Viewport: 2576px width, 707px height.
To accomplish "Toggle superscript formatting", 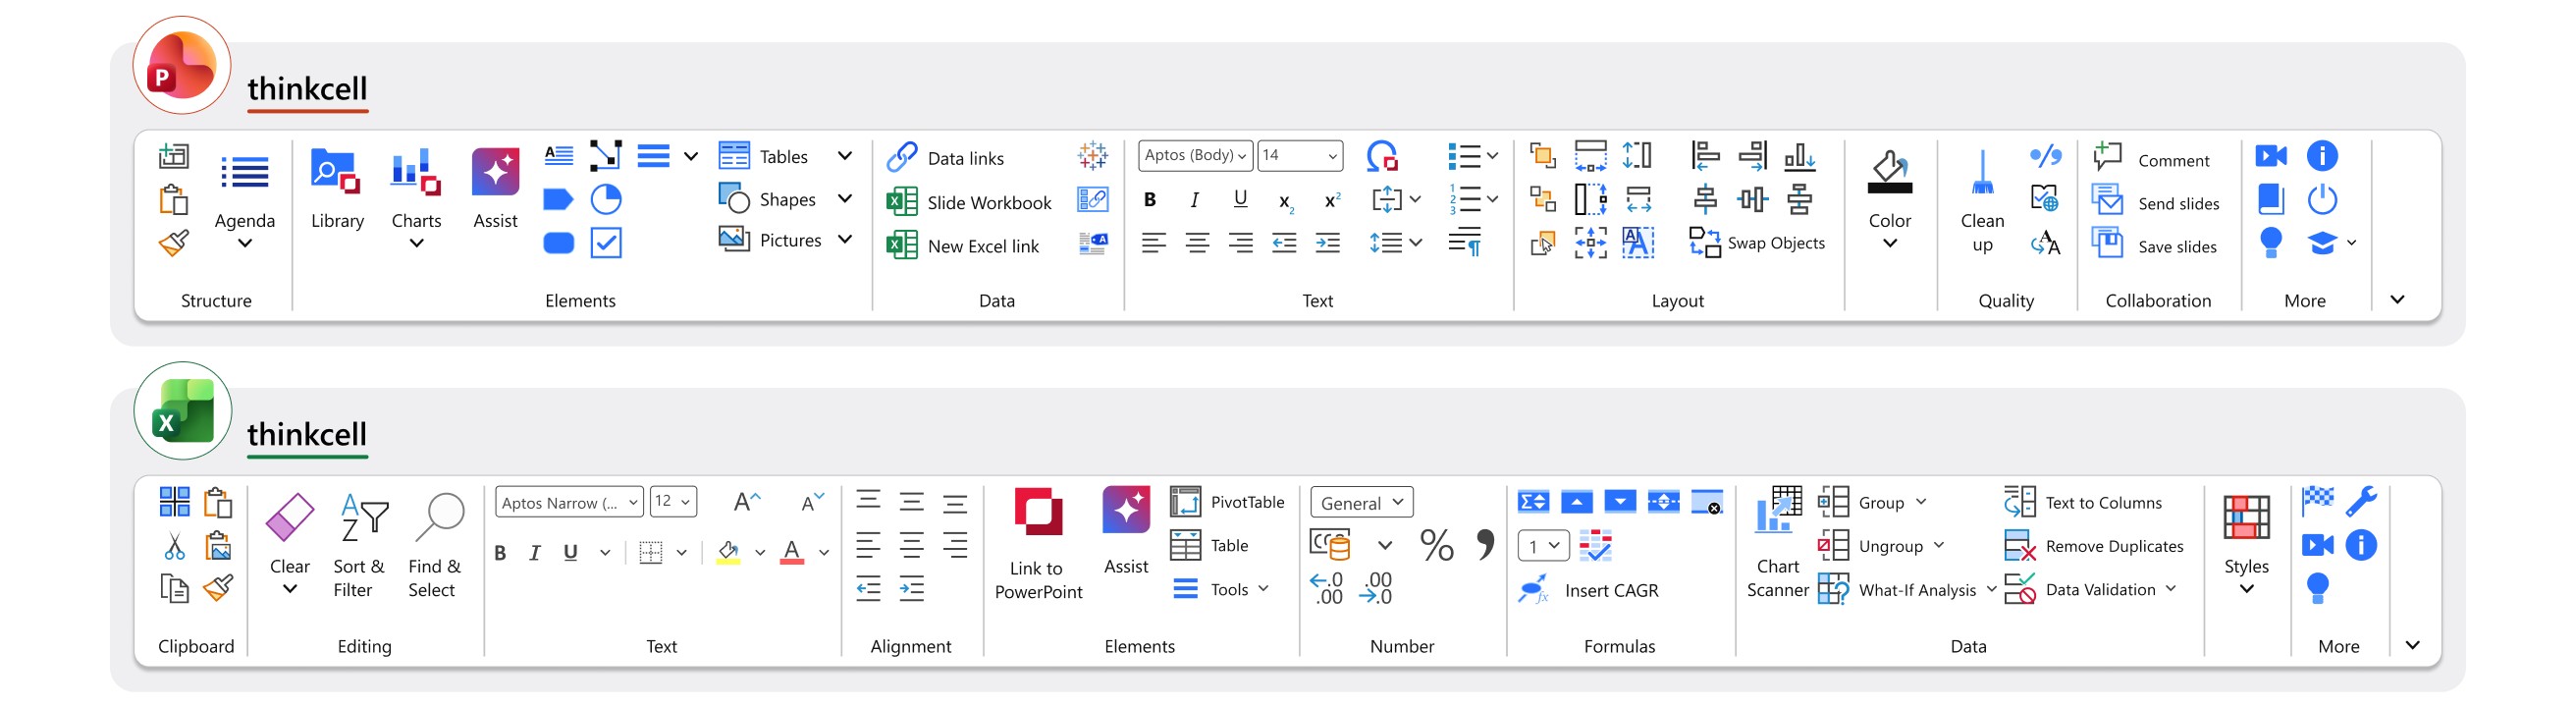I will (1332, 199).
